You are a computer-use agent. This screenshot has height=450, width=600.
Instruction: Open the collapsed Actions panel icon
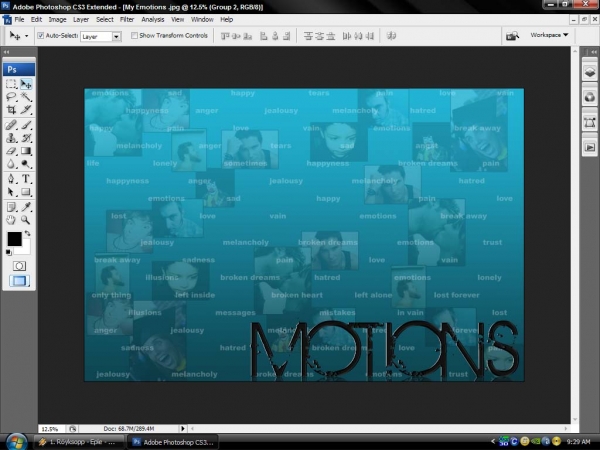point(590,147)
